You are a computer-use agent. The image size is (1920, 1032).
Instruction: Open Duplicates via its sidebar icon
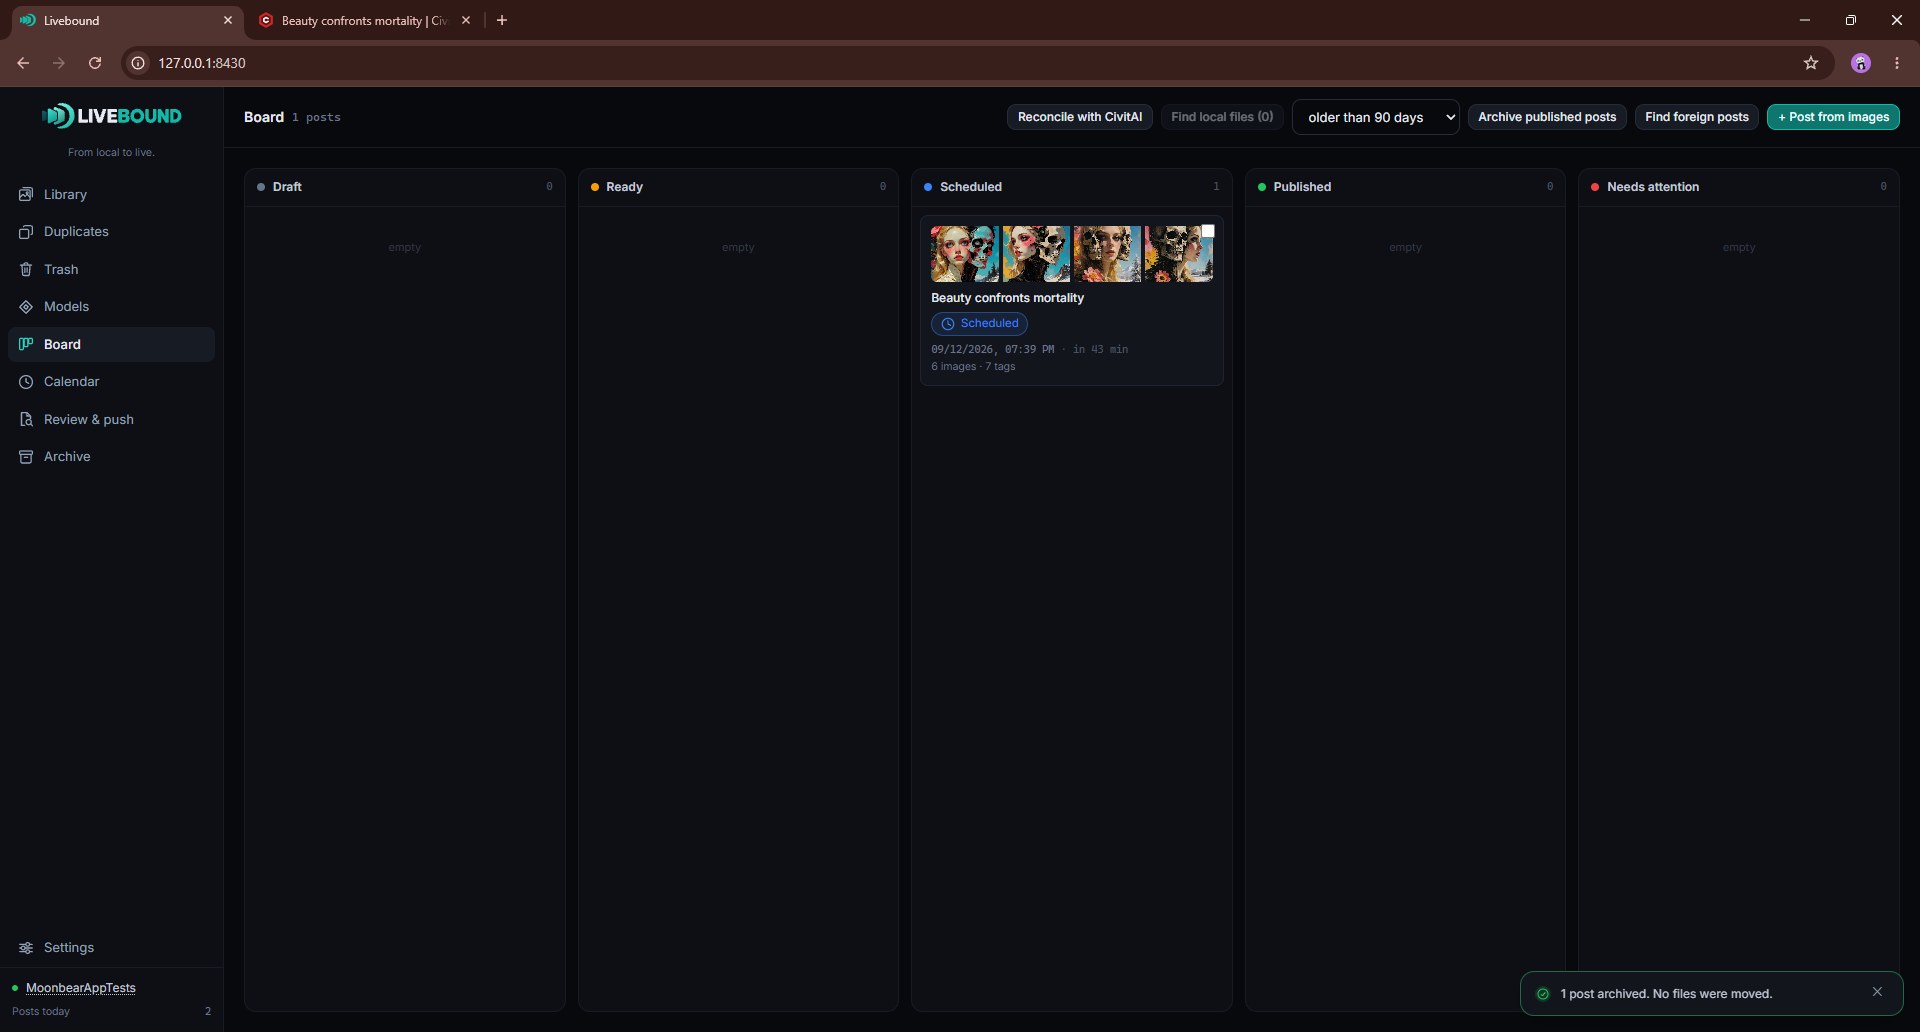[x=26, y=232]
